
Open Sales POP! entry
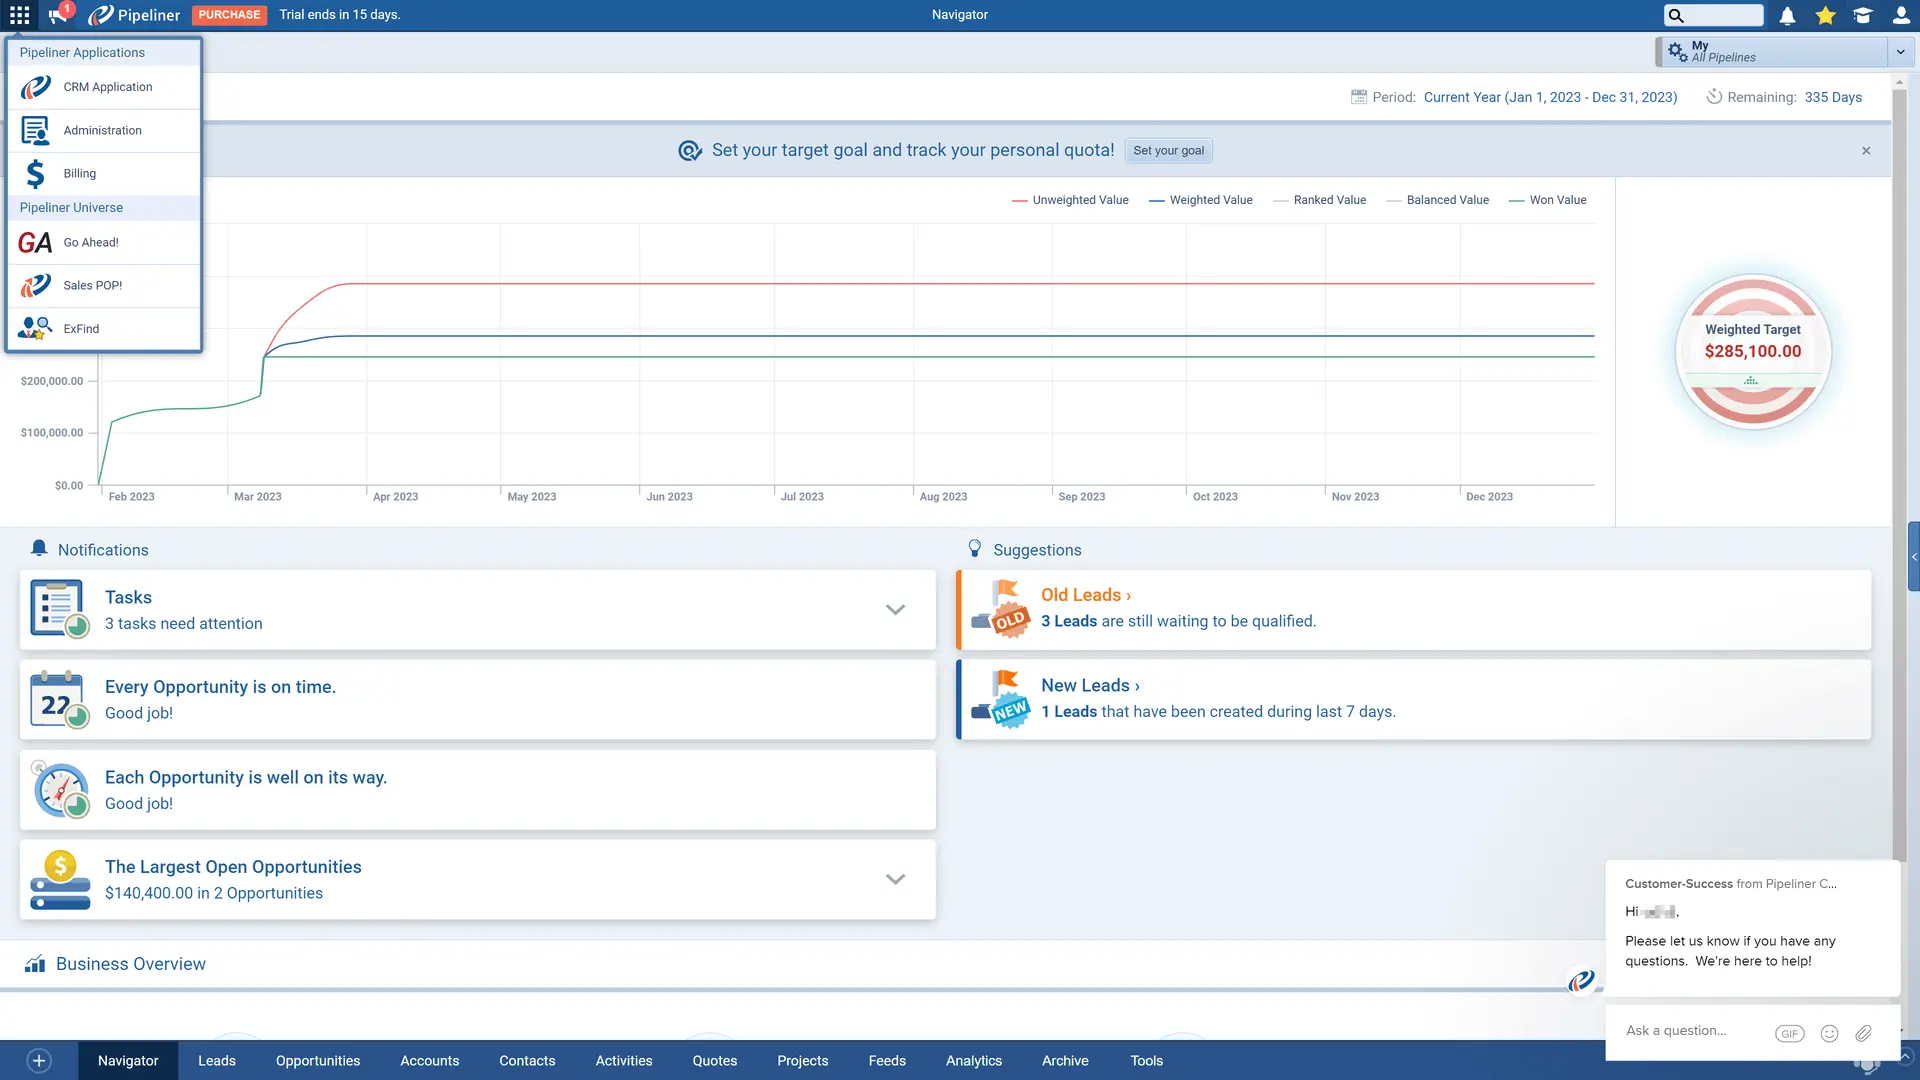tap(104, 285)
